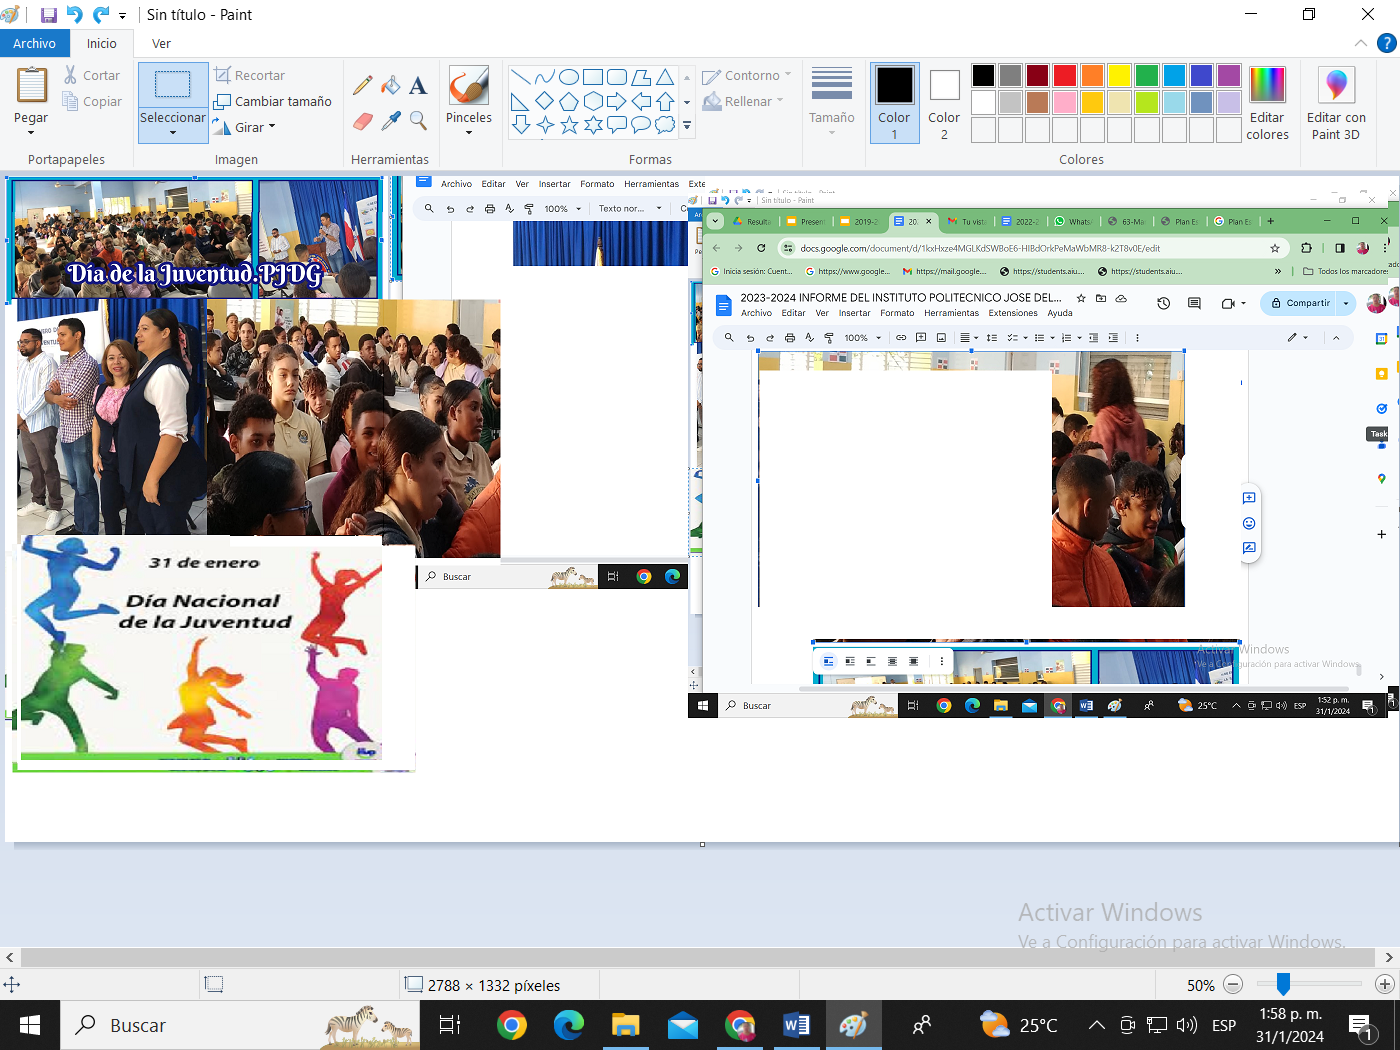This screenshot has width=1400, height=1050.
Task: Choose the Rounded rectangle shape
Action: pos(617,77)
